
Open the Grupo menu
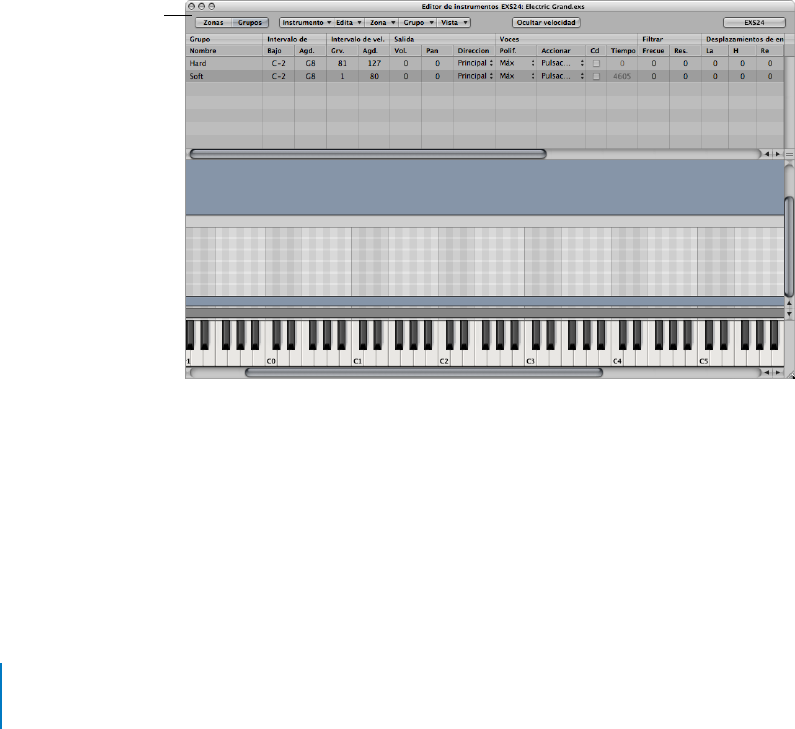click(418, 23)
